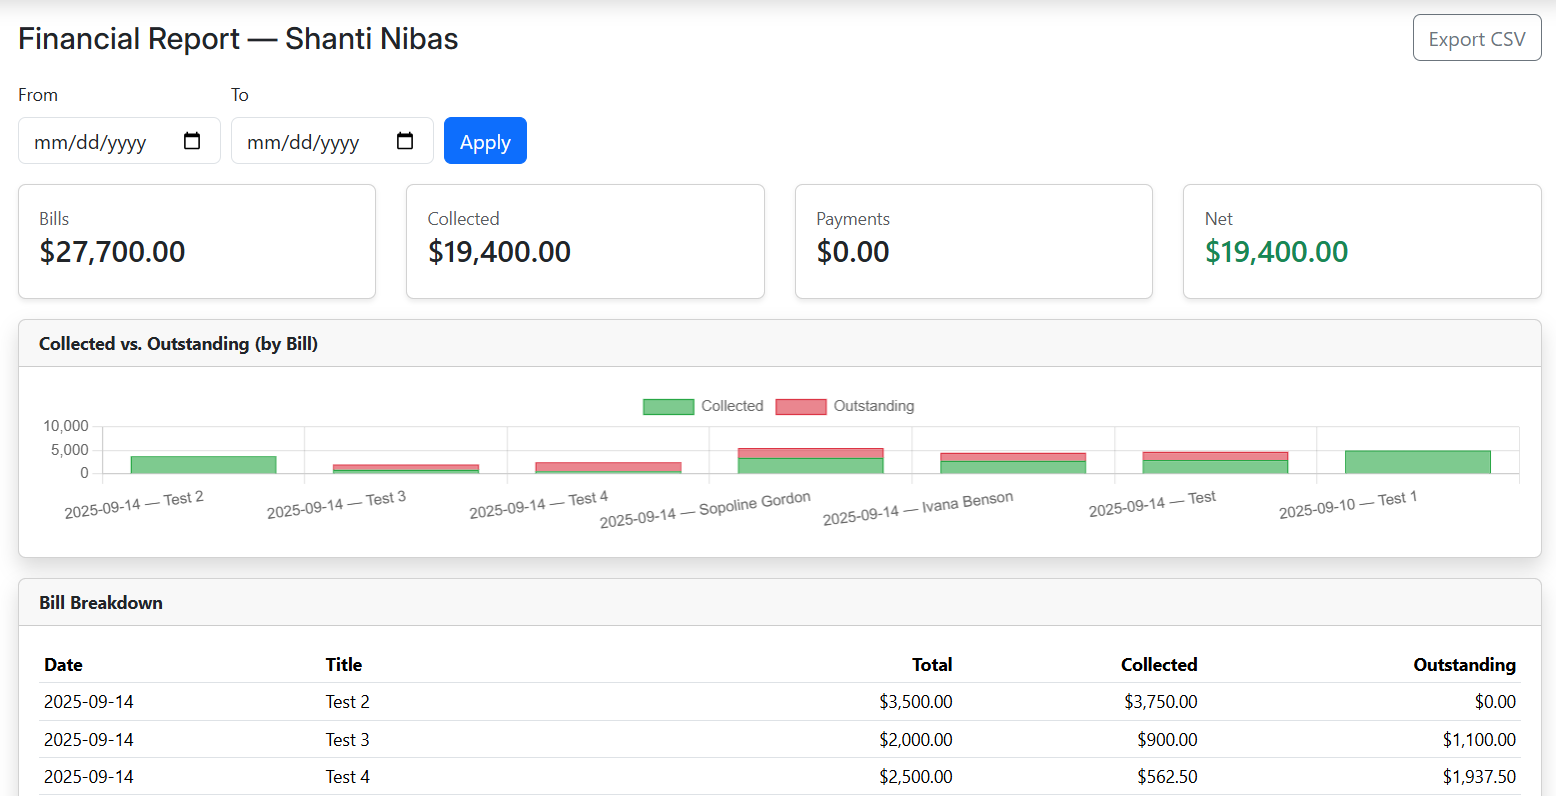Viewport: 1556px width, 796px height.
Task: Toggle the Outstanding legend swatch
Action: (x=800, y=406)
